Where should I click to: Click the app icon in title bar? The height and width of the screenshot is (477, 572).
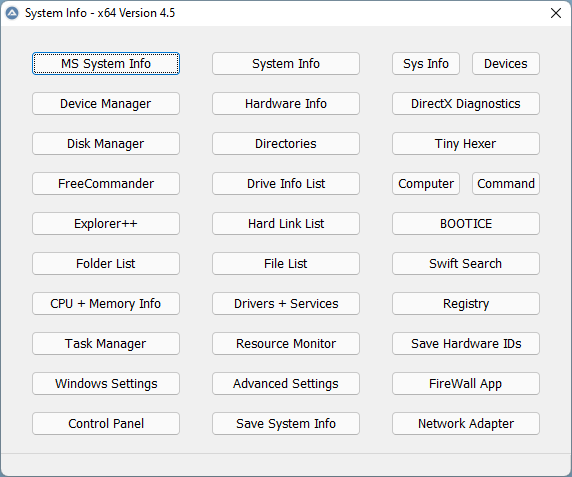pyautogui.click(x=12, y=13)
